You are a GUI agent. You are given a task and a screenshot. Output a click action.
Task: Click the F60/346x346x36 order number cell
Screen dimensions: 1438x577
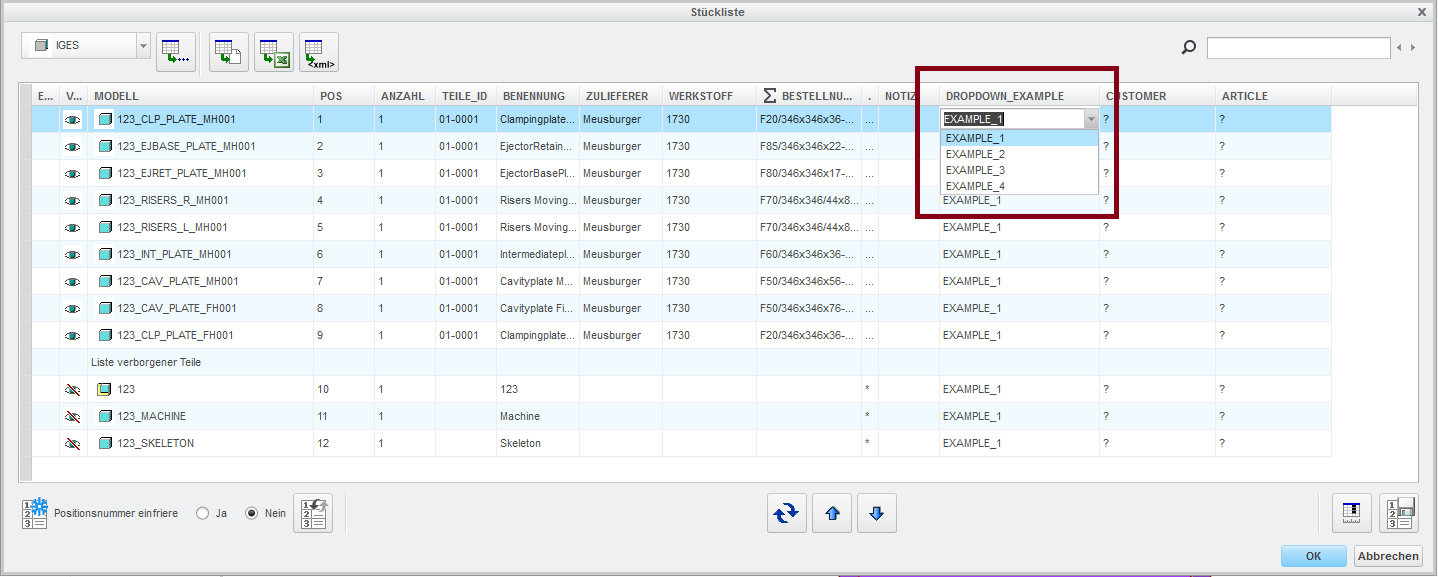click(x=808, y=254)
